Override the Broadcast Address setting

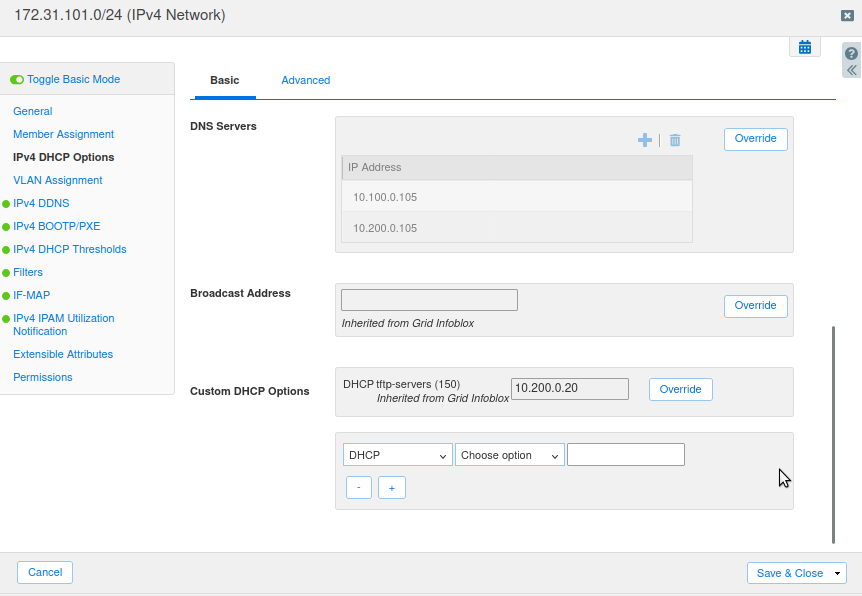755,306
